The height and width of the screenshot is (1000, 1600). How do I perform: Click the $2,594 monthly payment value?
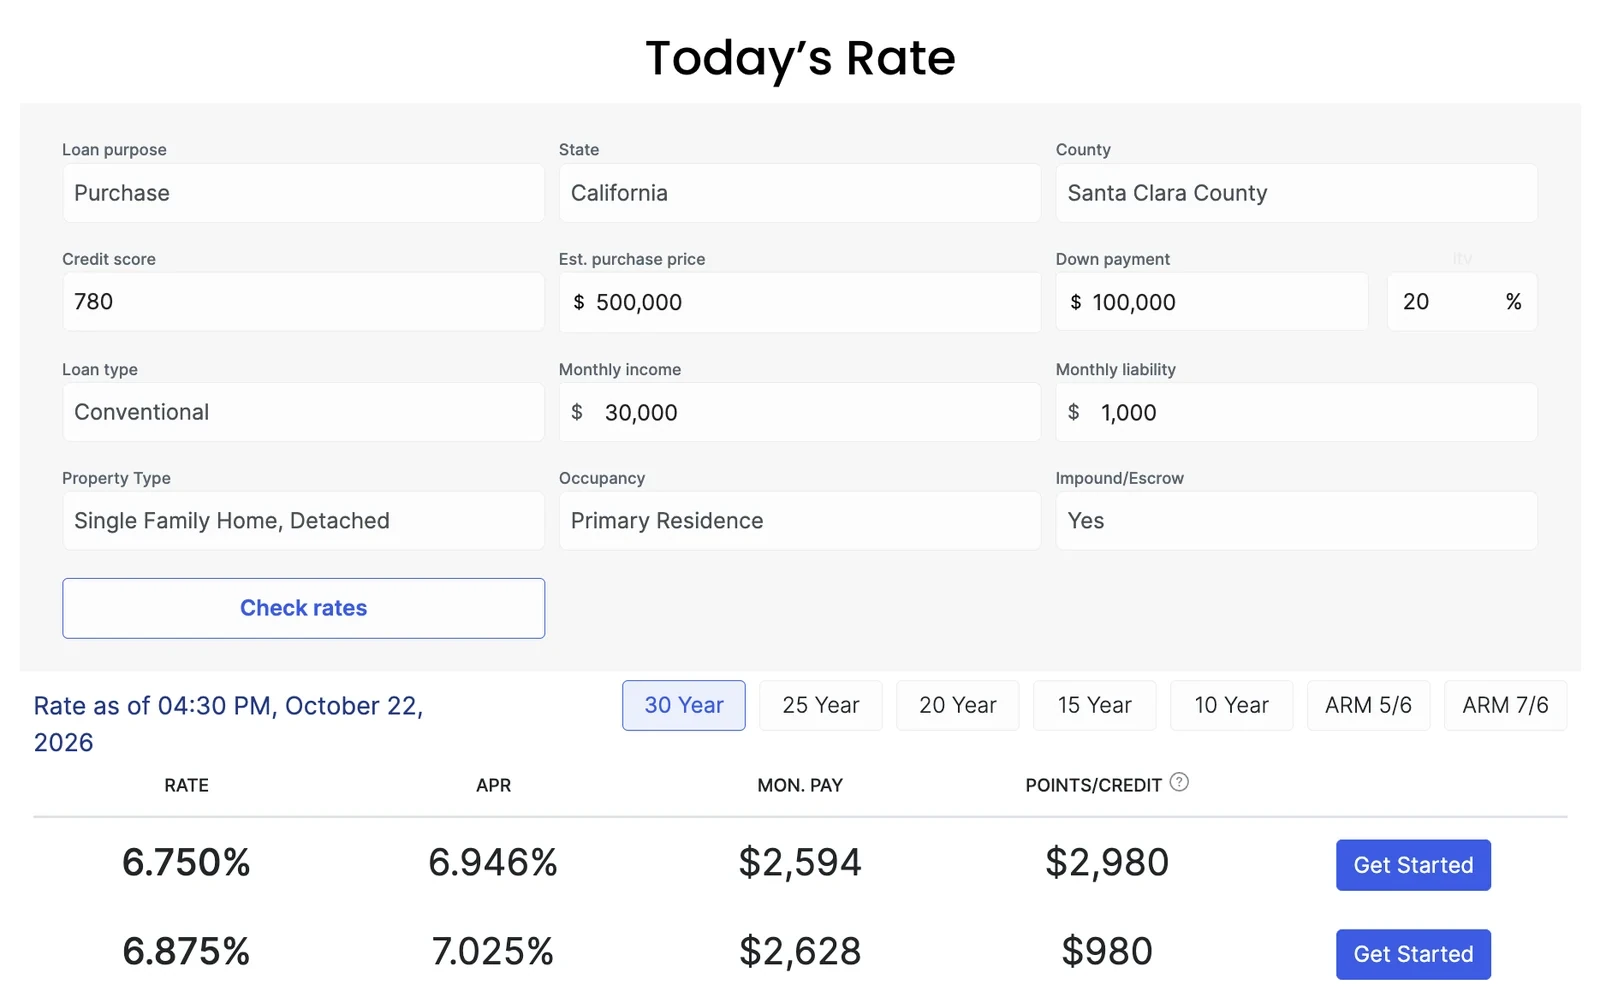point(800,862)
